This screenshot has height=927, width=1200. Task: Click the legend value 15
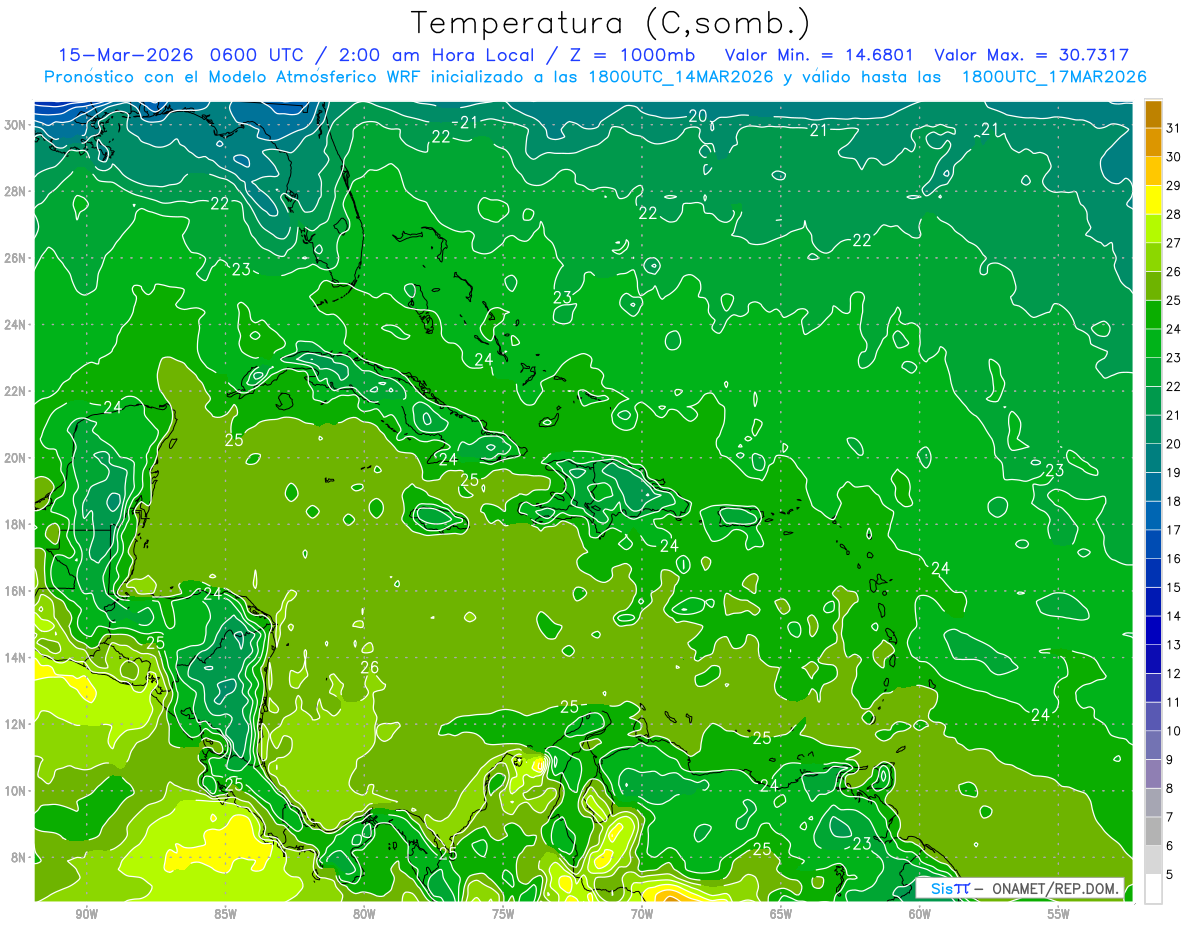(x=1173, y=588)
